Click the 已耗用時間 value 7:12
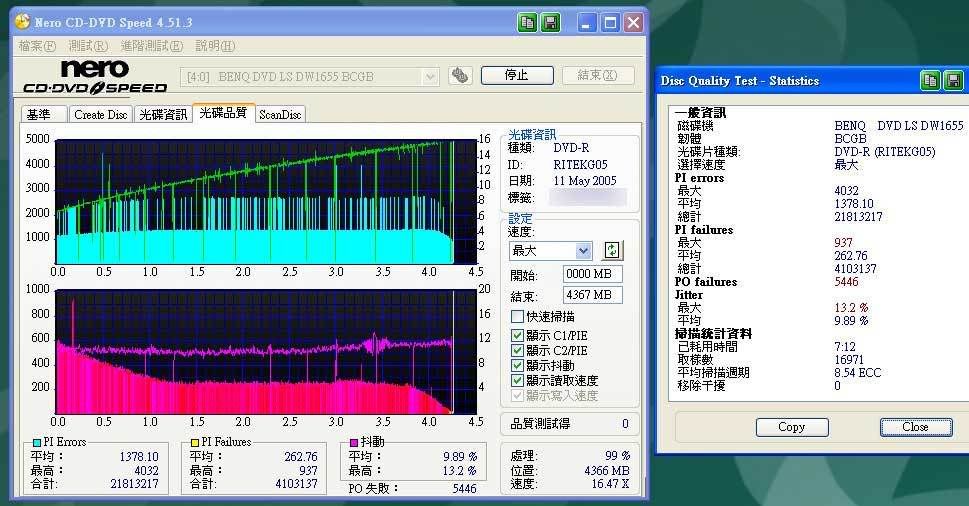The width and height of the screenshot is (969, 506). click(844, 347)
